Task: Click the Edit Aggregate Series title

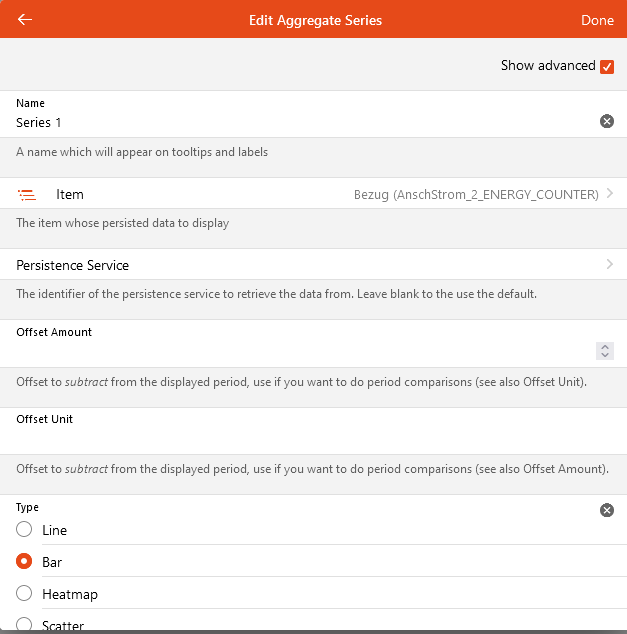Action: coord(315,20)
